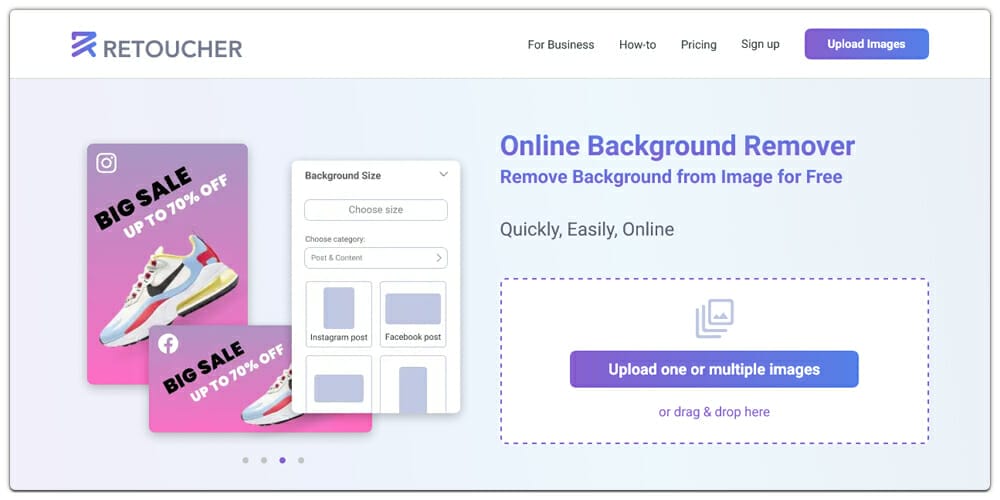Click the Sign up link
The height and width of the screenshot is (500, 1000).
click(760, 44)
